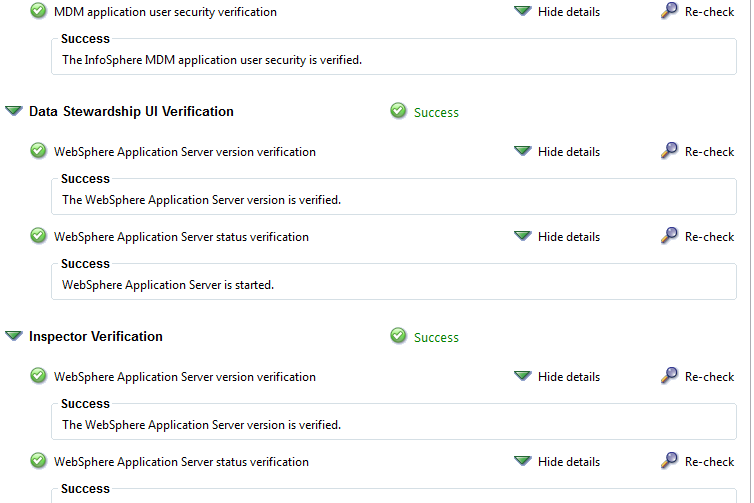Click check icon for Data Stewardship WebSphere status verification
The image size is (754, 503).
click(x=38, y=236)
